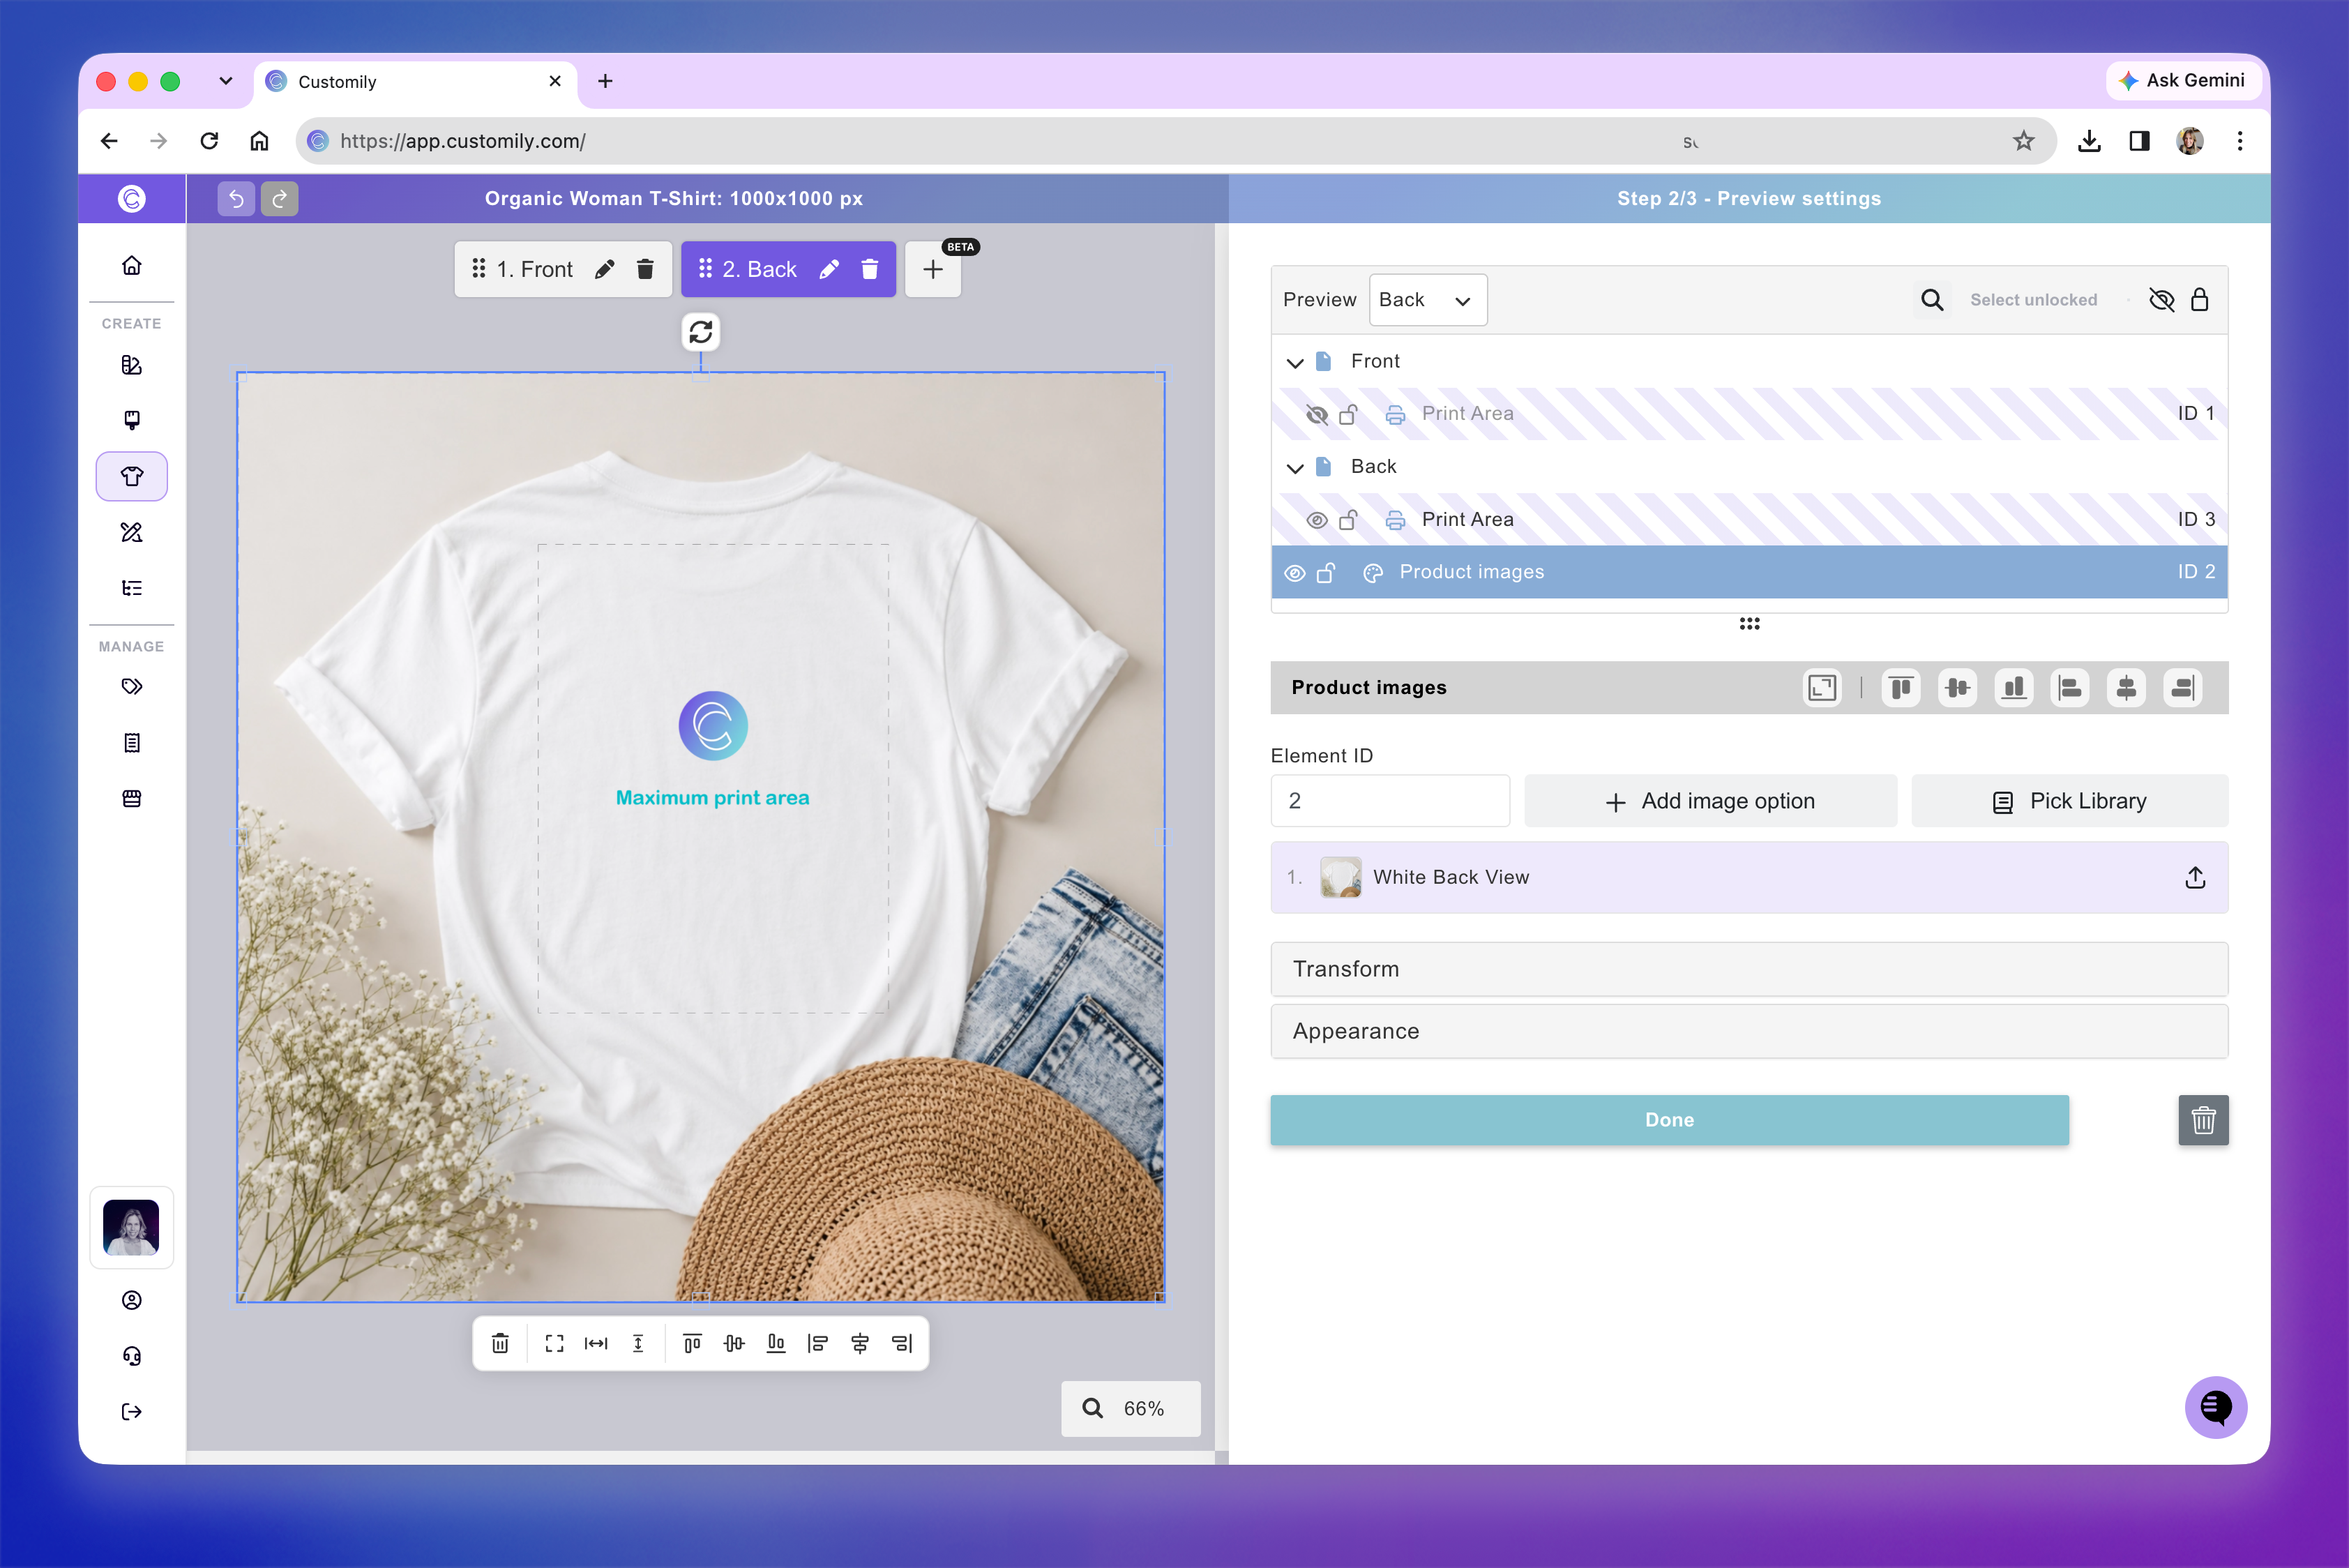
Task: Click the Done button
Action: coord(1669,1120)
